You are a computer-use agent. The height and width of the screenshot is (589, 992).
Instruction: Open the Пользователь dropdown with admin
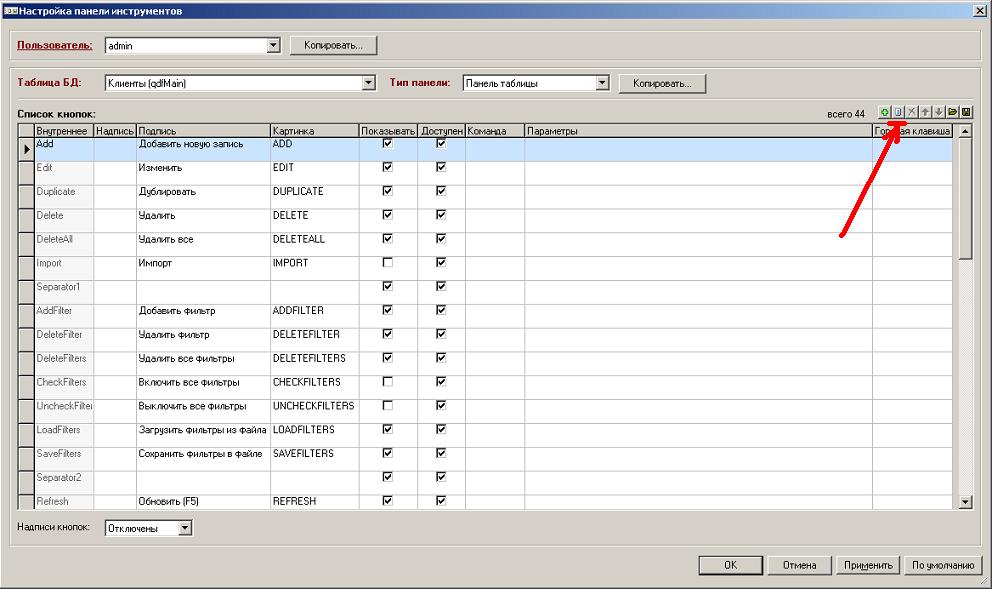[273, 46]
